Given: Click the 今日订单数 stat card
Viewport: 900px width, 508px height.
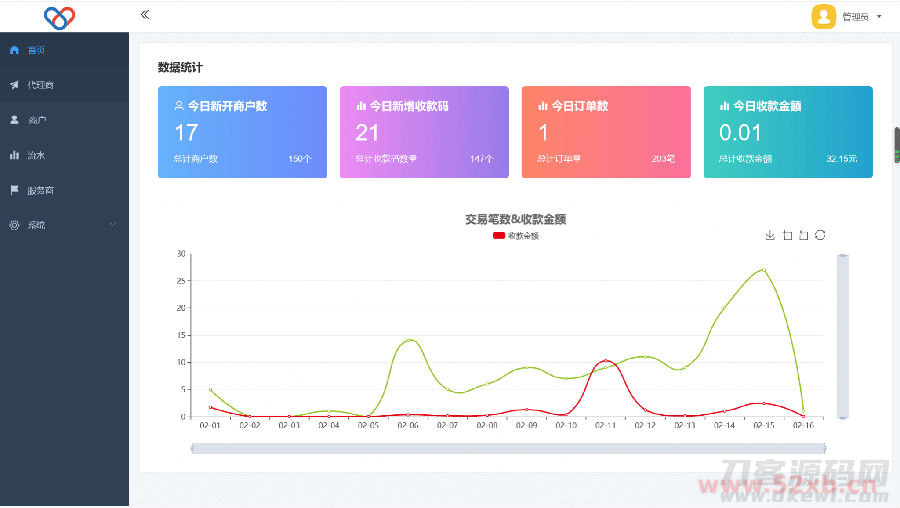Looking at the screenshot, I should click(x=606, y=132).
